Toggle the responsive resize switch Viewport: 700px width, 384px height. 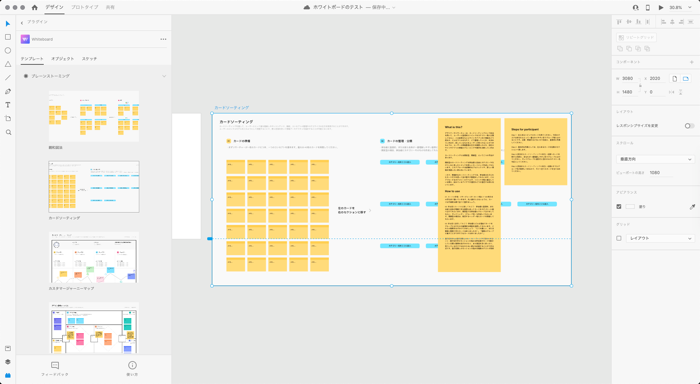pos(689,126)
